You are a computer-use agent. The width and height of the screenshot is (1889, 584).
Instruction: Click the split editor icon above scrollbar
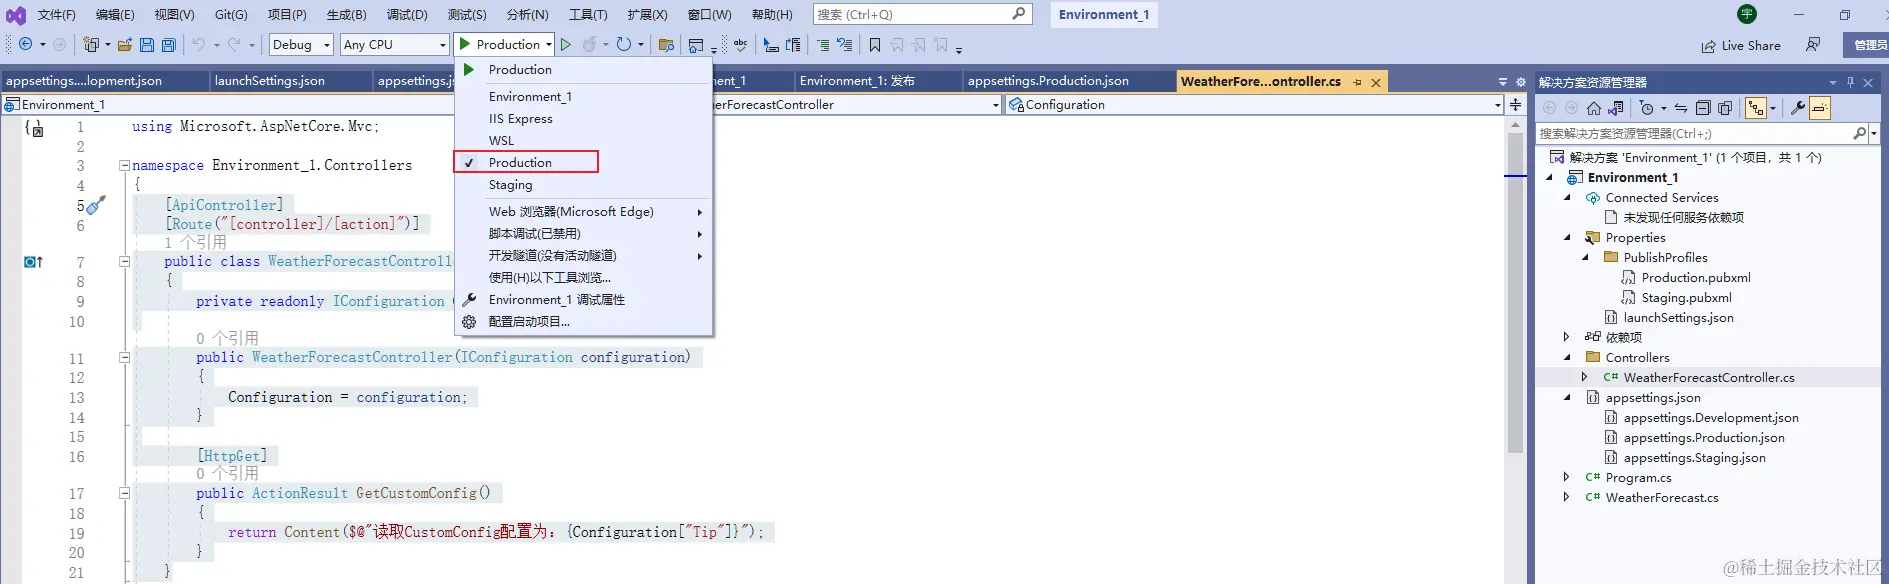click(x=1515, y=104)
